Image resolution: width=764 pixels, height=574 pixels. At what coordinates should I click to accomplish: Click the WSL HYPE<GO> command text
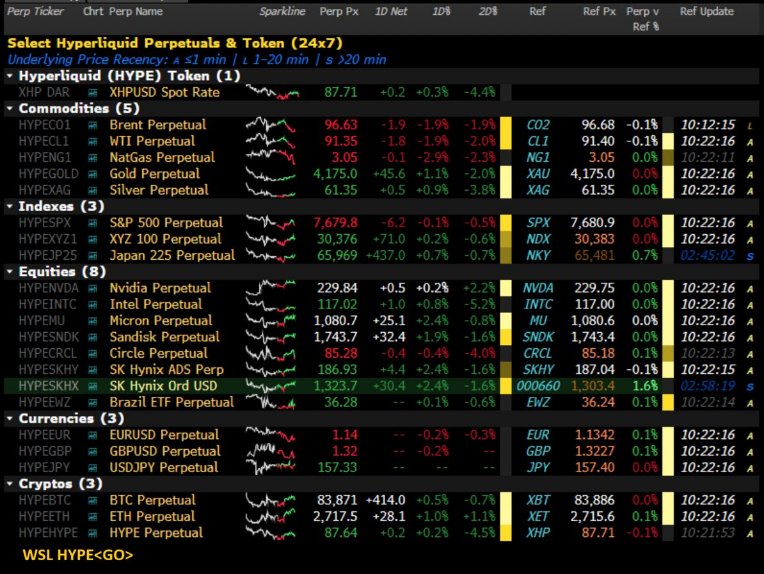tap(78, 555)
